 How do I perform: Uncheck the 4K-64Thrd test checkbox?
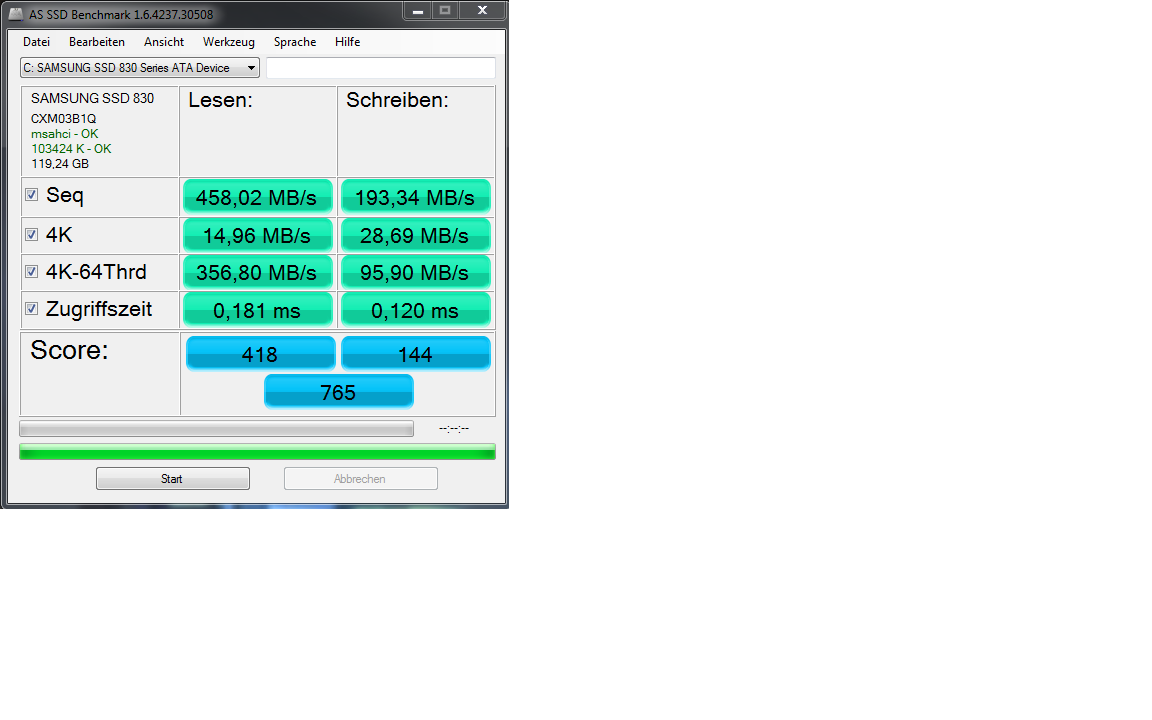(32, 271)
